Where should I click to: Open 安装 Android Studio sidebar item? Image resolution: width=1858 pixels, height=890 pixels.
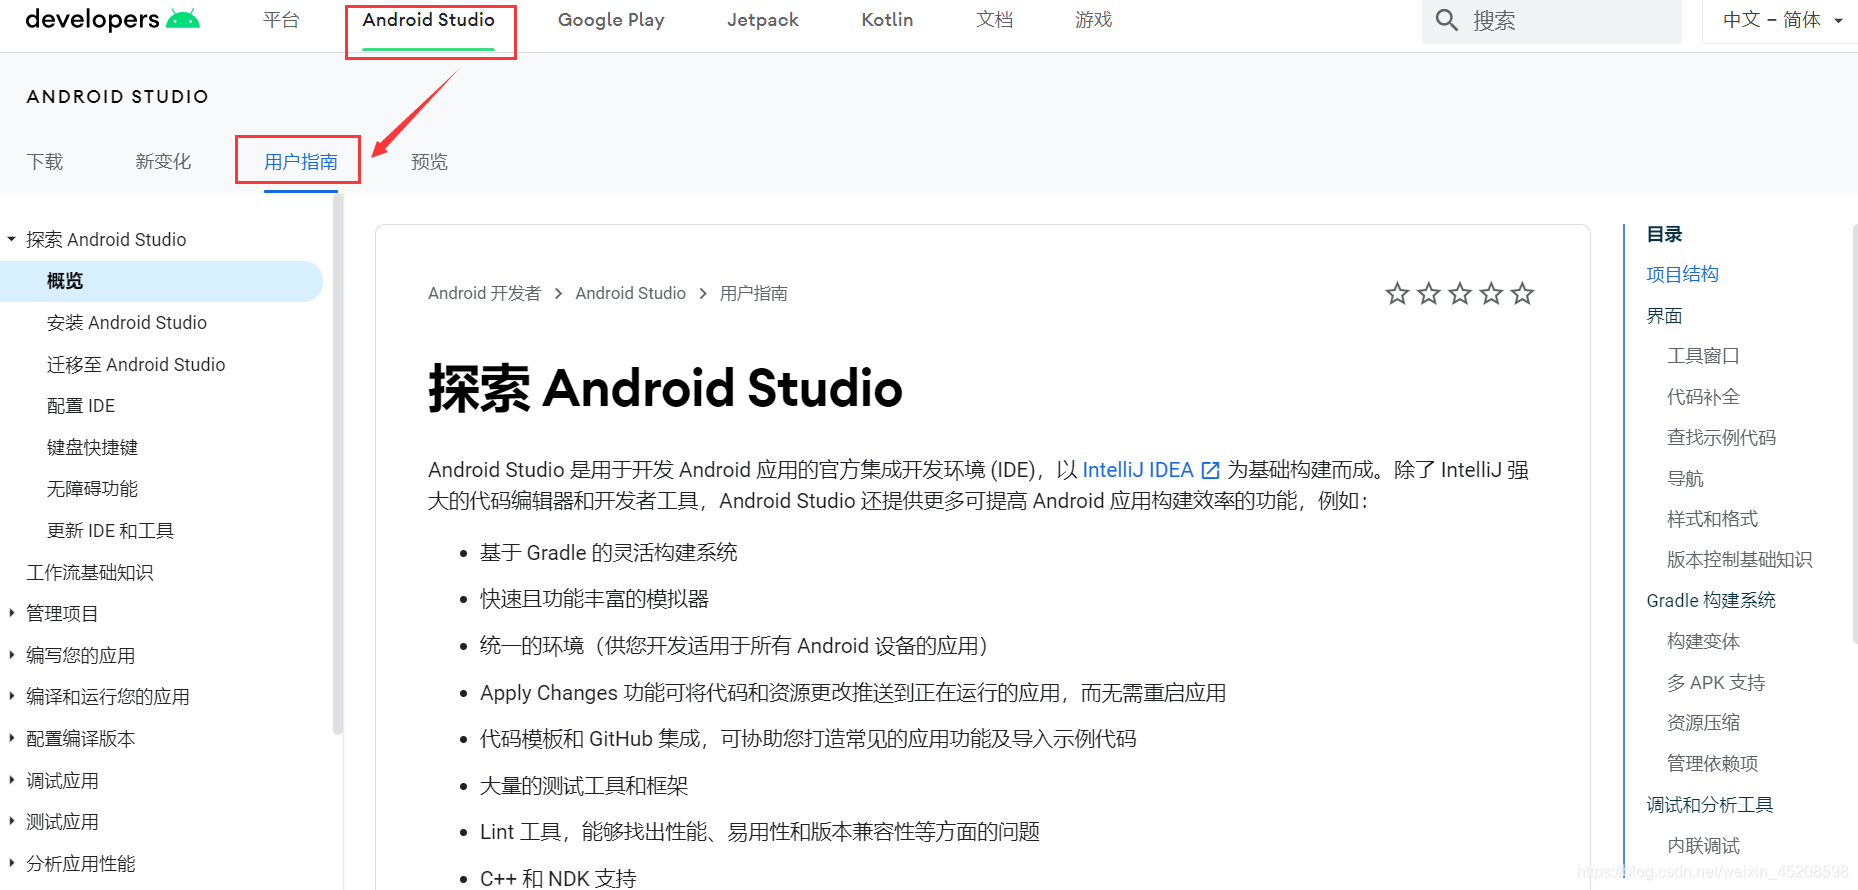(127, 323)
